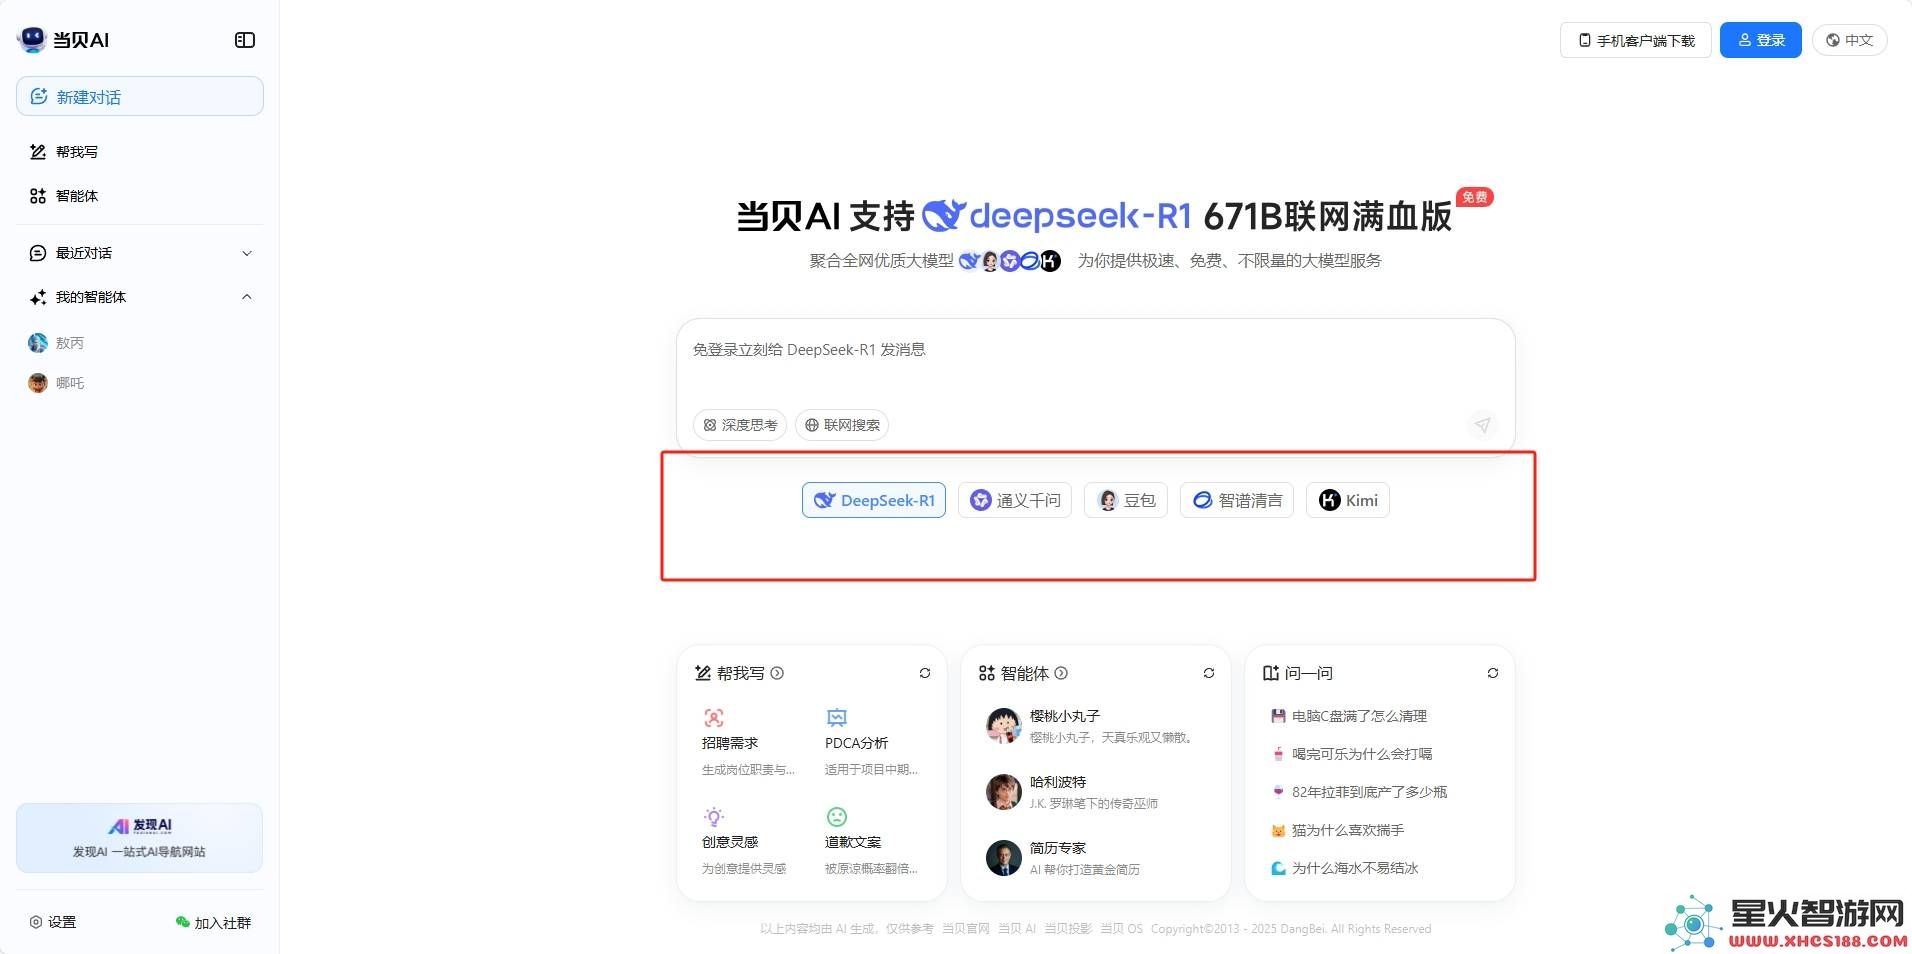Click arrow icon beside 帮我写 card title
1912x954 pixels.
[x=777, y=673]
